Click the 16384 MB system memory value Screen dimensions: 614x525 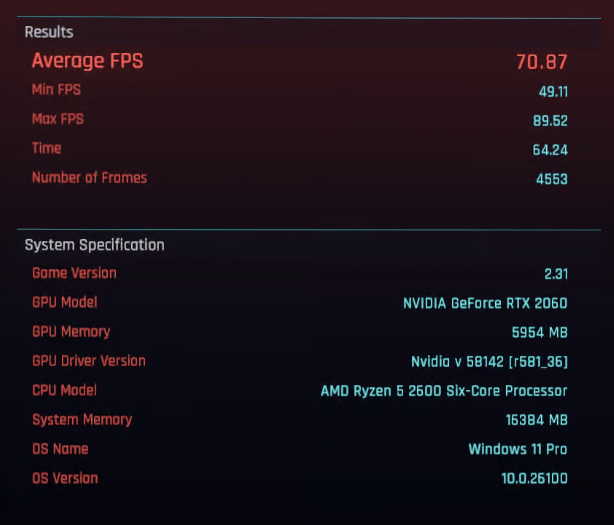click(536, 420)
